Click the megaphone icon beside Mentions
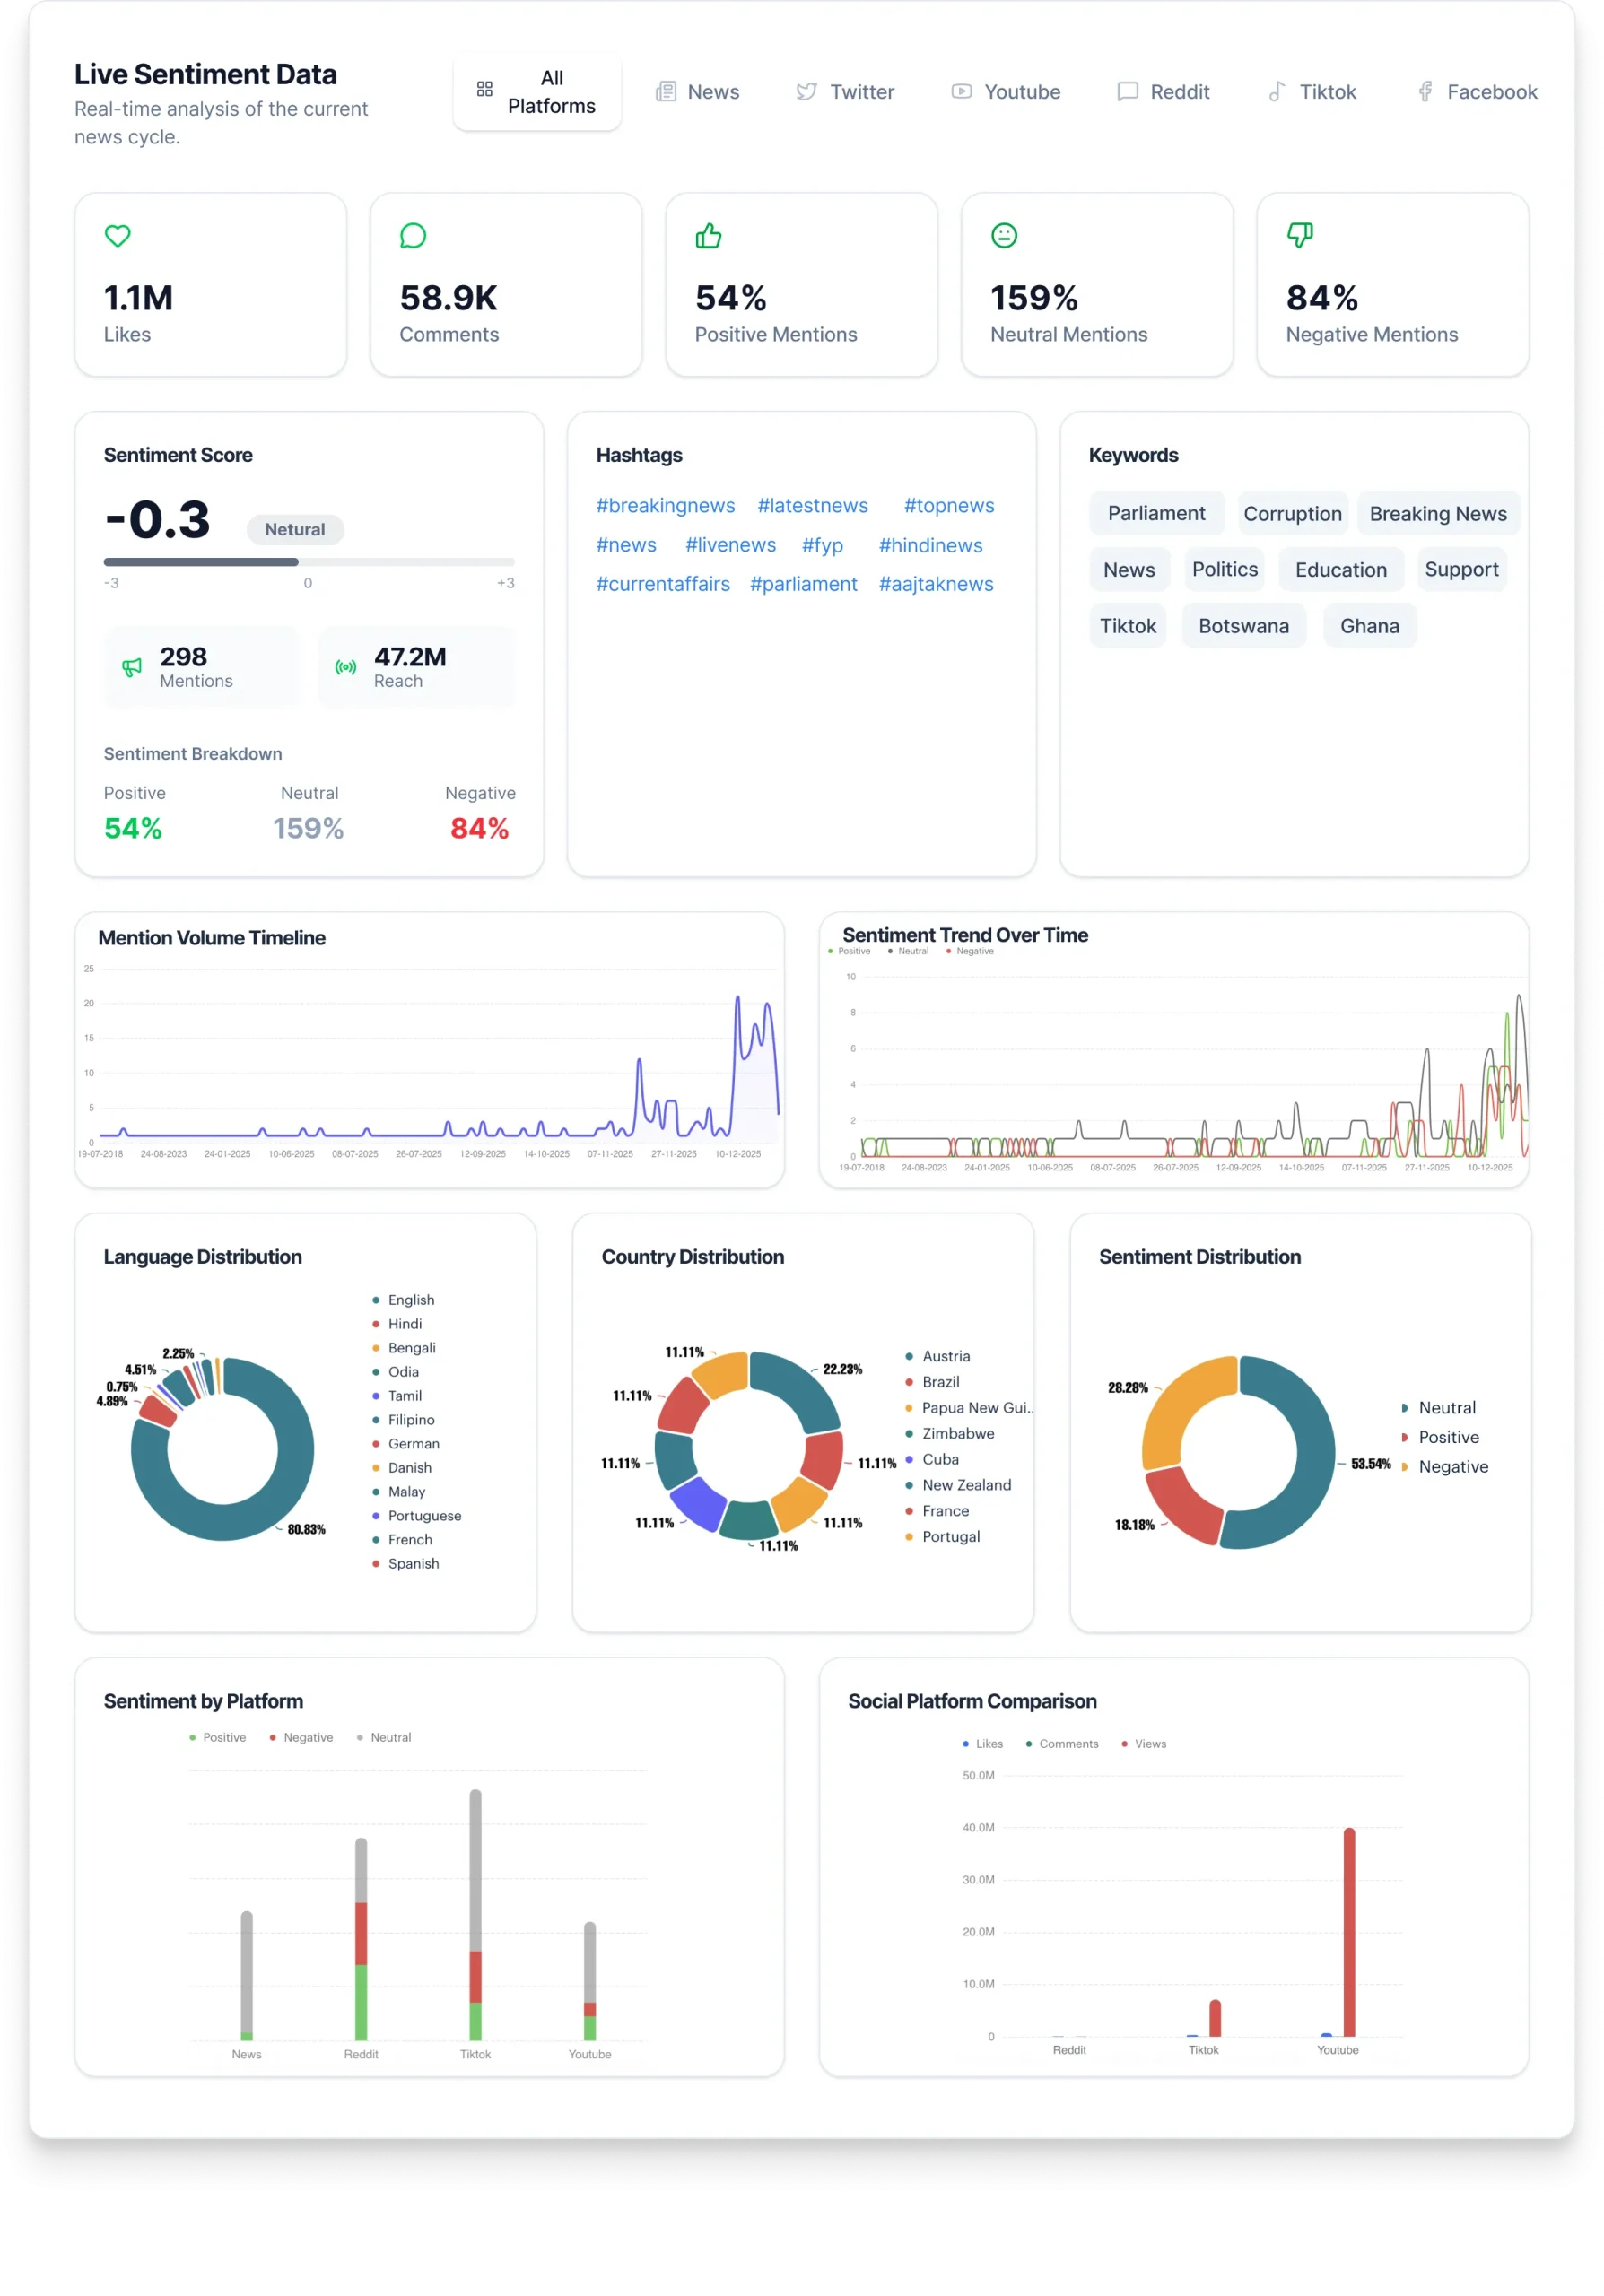The height and width of the screenshot is (2296, 1604). point(132,667)
